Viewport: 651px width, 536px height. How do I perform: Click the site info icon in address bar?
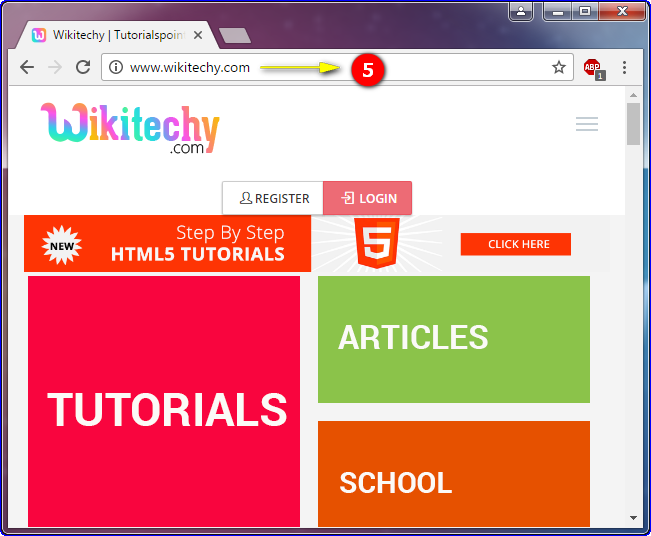click(x=116, y=68)
